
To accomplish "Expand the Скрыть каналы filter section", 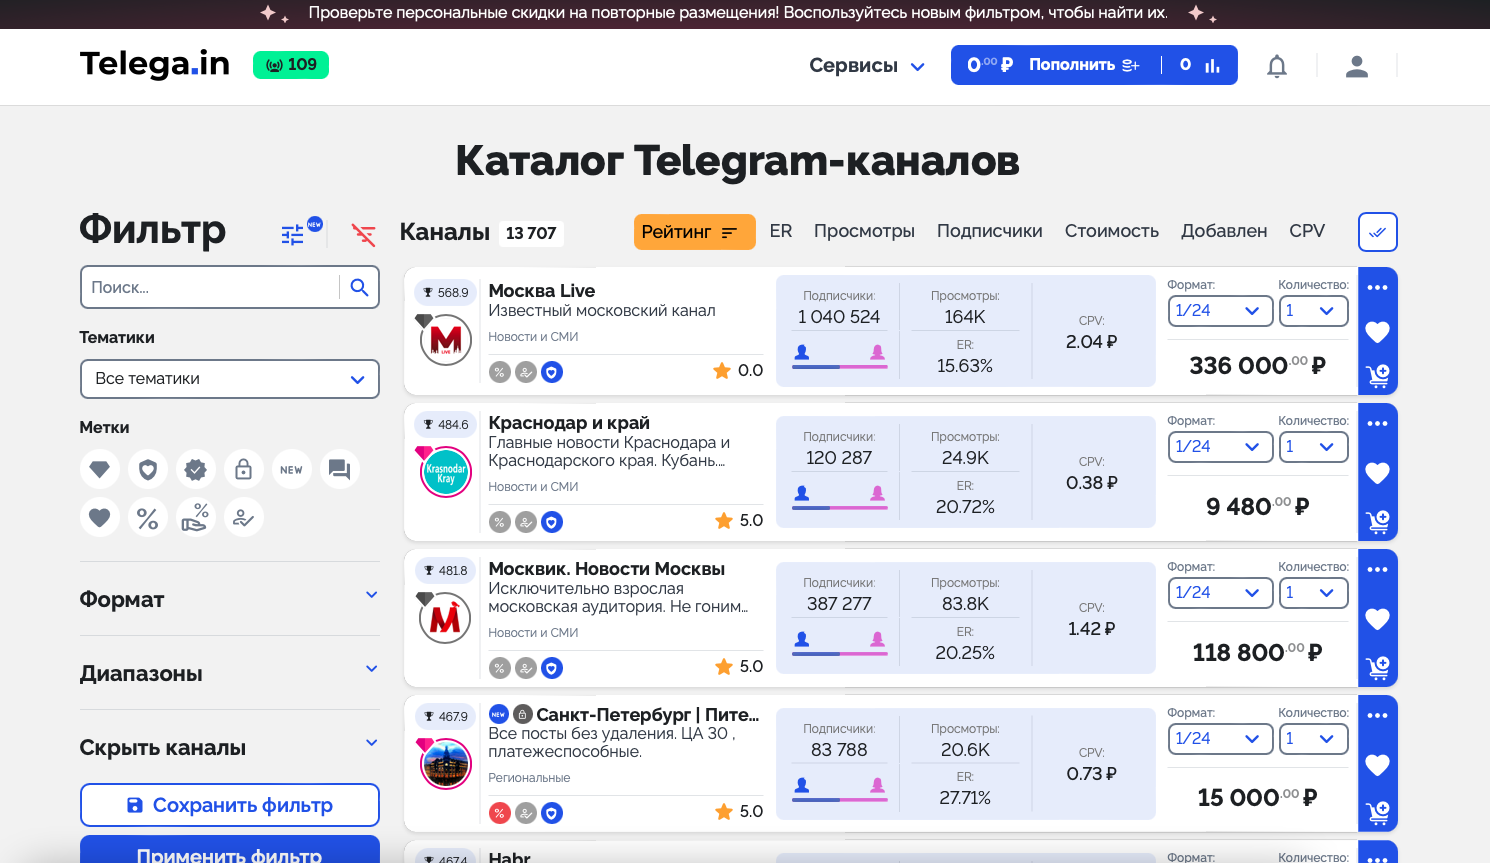I will [x=230, y=747].
